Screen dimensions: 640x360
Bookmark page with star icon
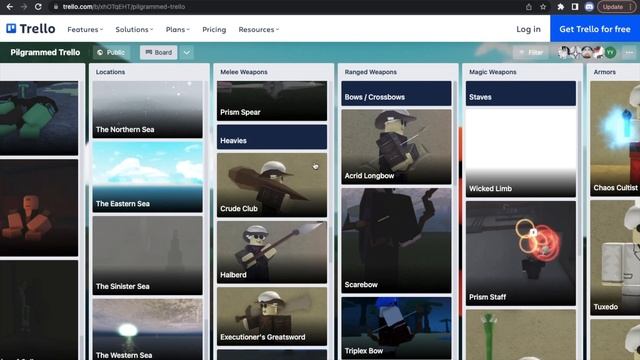coord(543,7)
